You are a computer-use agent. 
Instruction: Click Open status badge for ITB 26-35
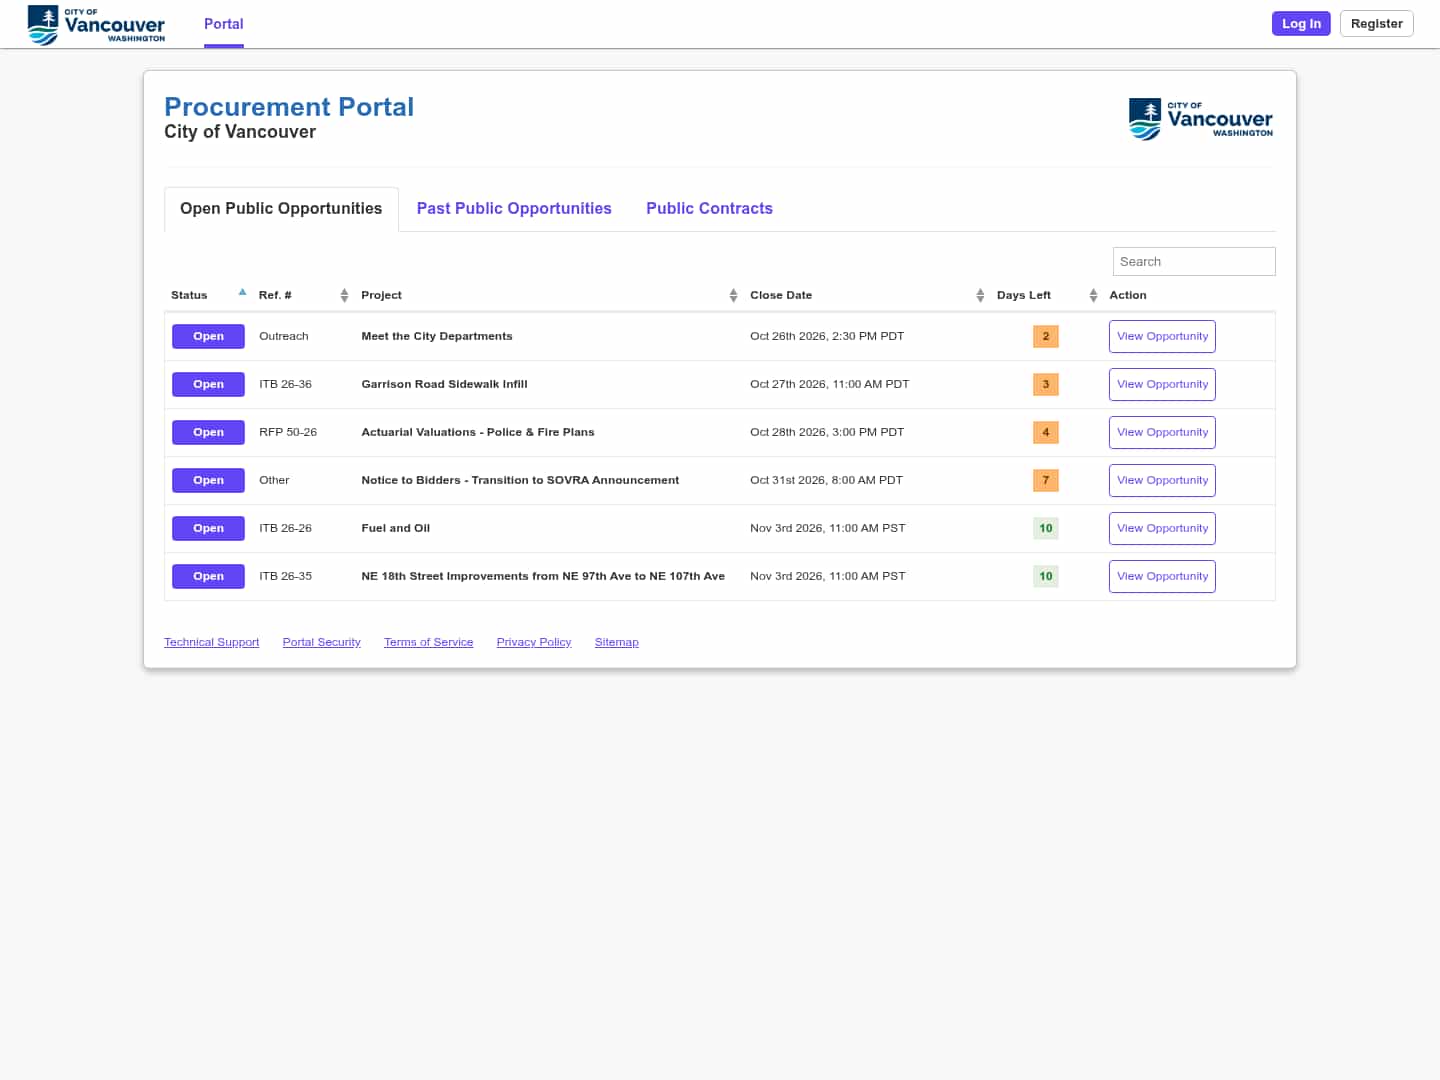pyautogui.click(x=208, y=576)
